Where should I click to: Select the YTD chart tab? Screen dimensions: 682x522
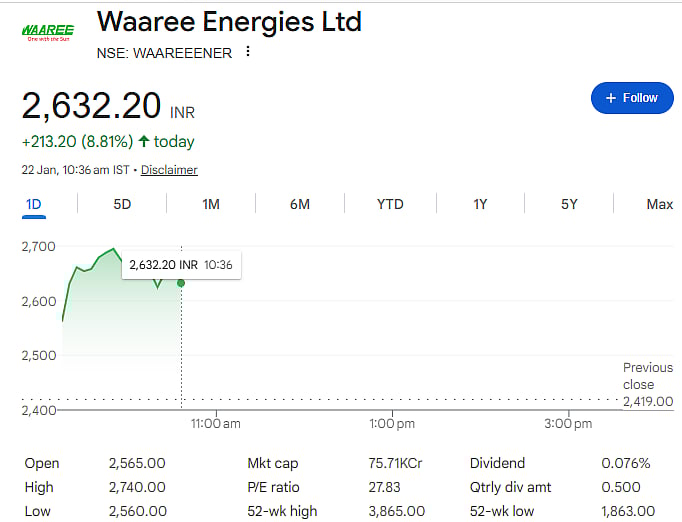390,204
